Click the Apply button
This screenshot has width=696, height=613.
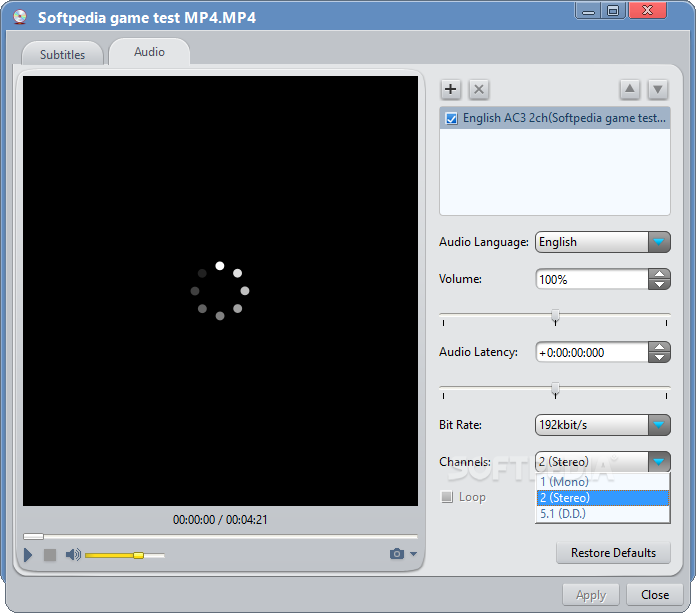(590, 595)
